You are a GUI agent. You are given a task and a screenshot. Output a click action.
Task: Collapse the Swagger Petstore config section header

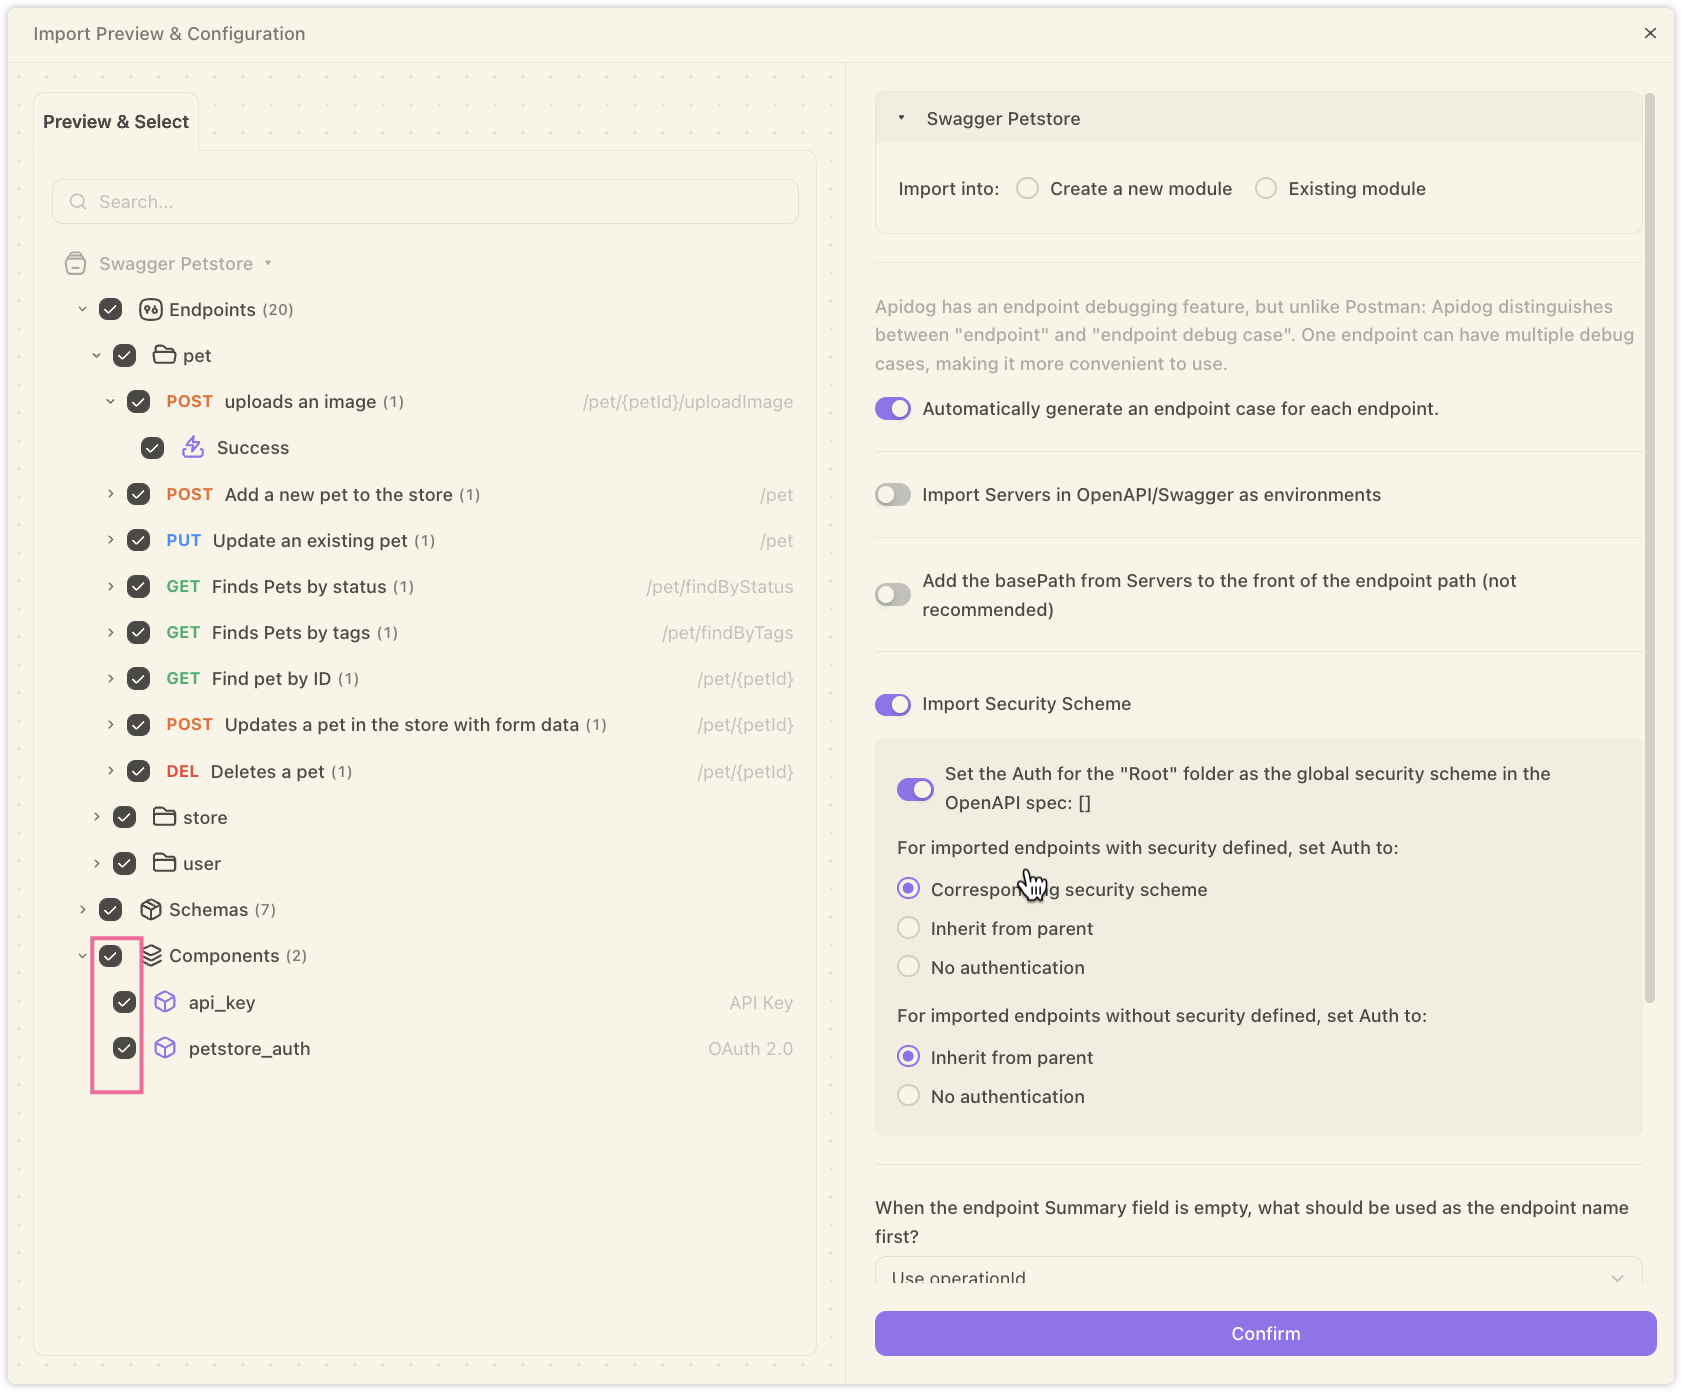(x=902, y=118)
